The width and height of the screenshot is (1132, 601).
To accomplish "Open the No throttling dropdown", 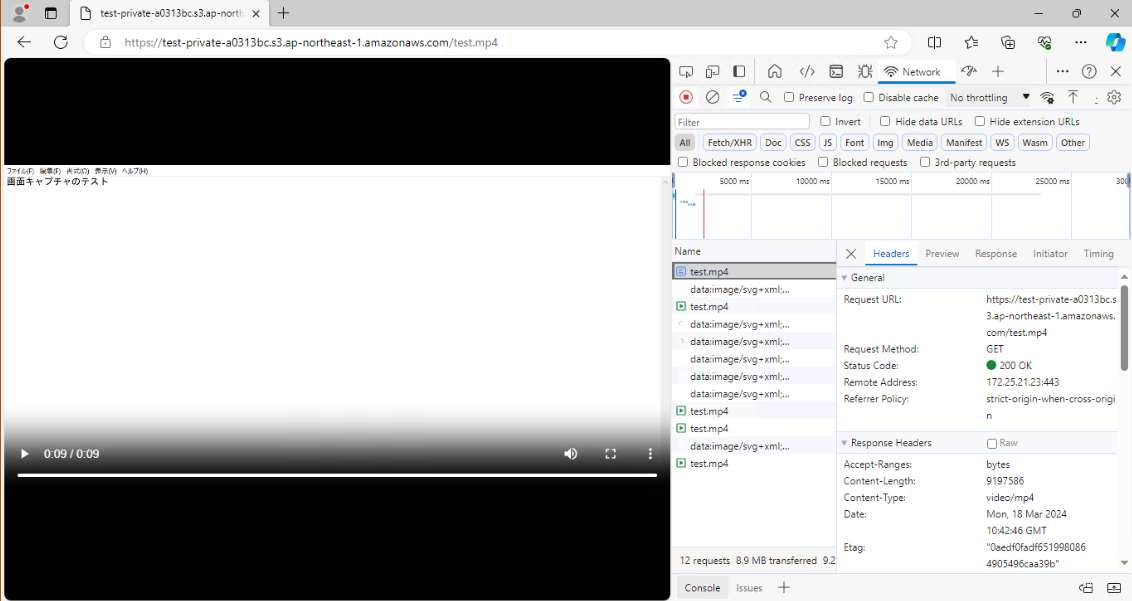I will point(989,97).
